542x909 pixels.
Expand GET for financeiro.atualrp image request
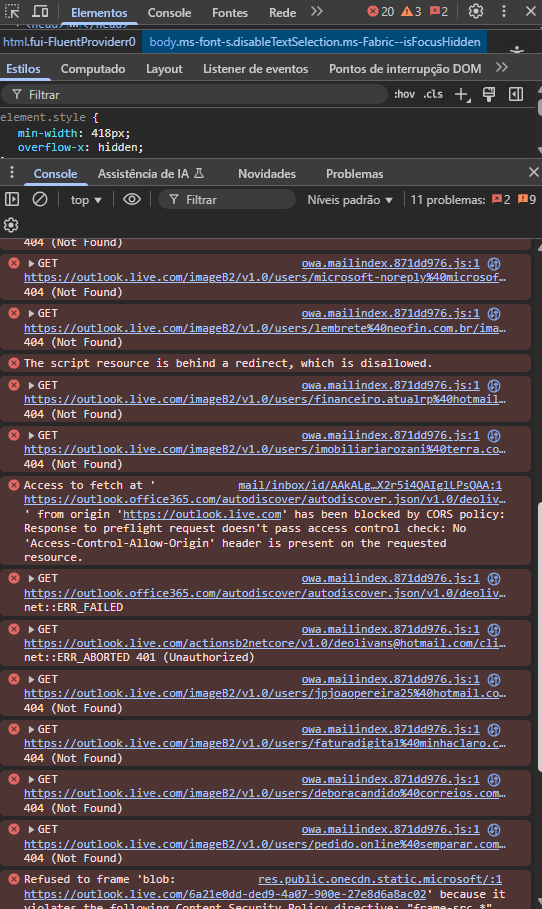[x=31, y=385]
